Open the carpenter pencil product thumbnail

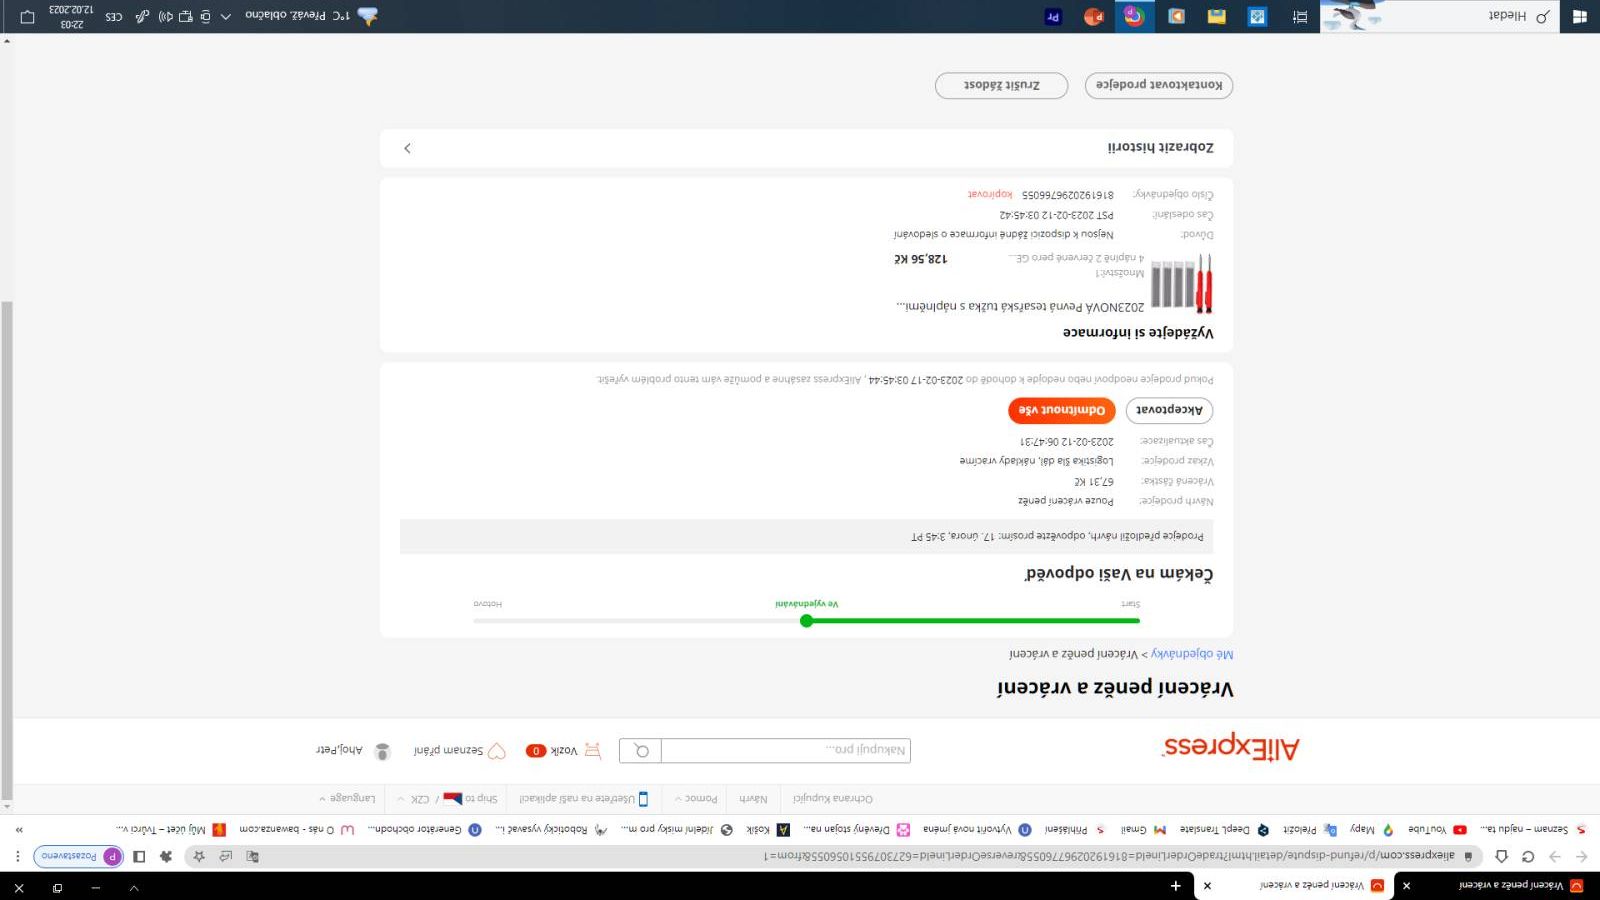(1182, 283)
